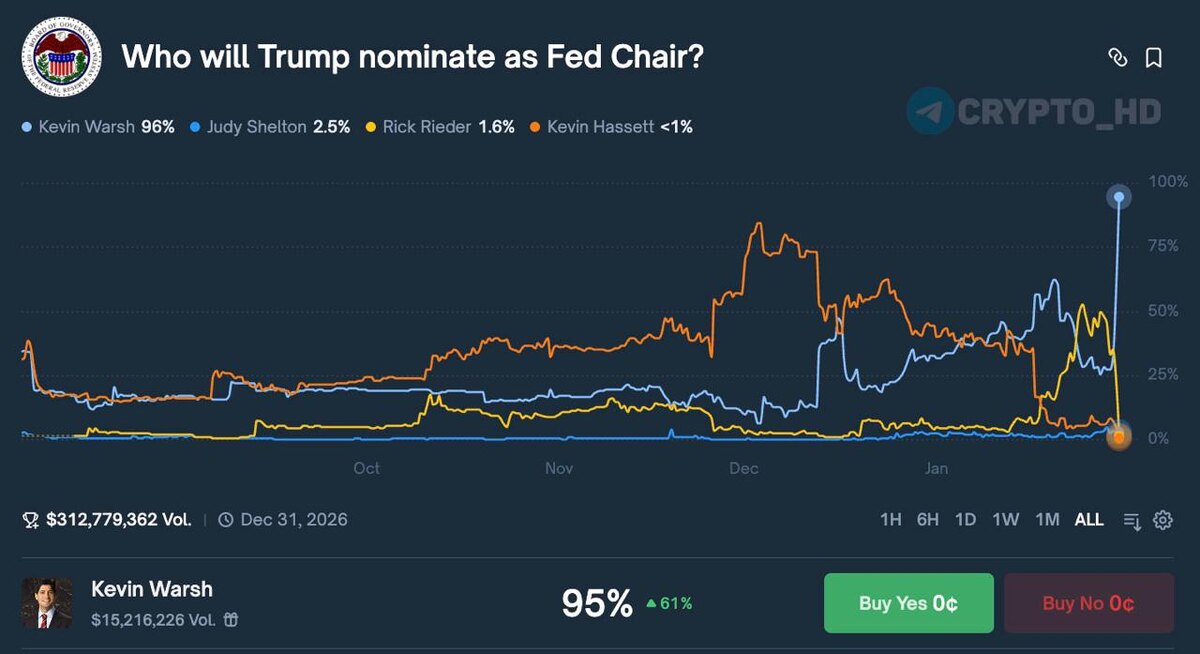Viewport: 1200px width, 654px height.
Task: Click Kevin Warsh profile thumbnail
Action: 47,603
